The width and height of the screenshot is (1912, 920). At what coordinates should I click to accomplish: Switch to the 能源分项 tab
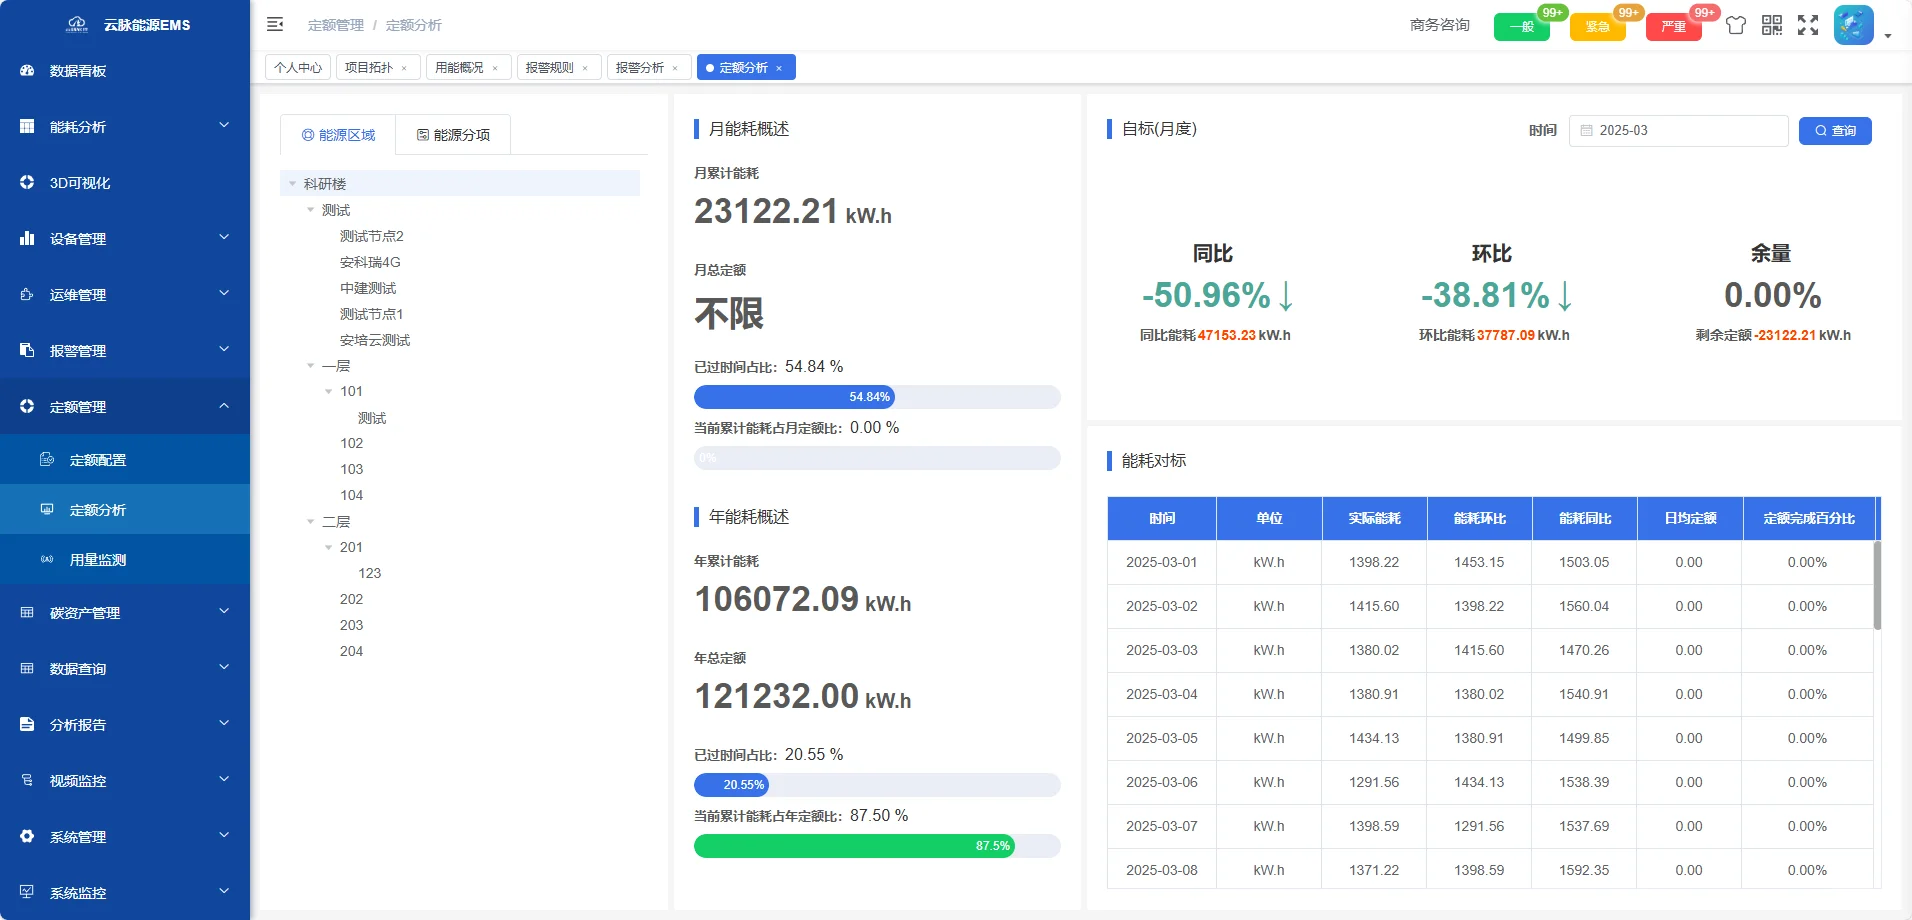coord(453,133)
